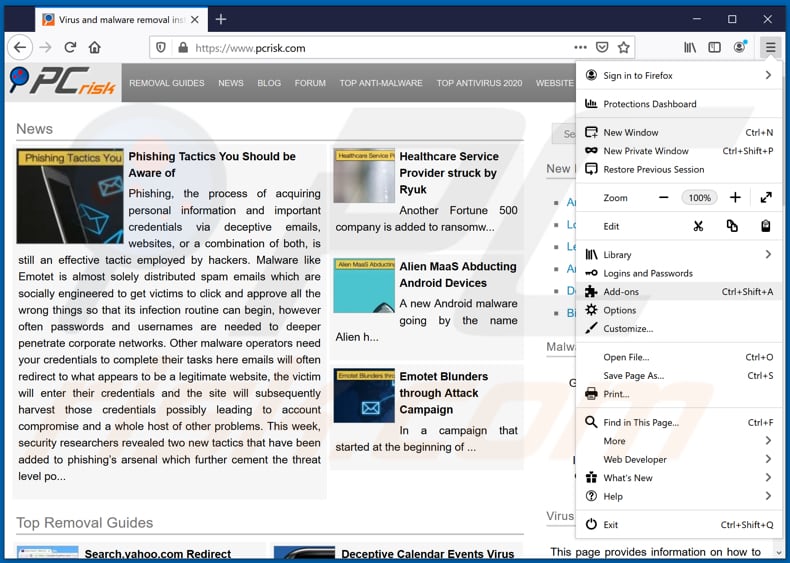This screenshot has width=790, height=563.
Task: Open Logins and Passwords
Action: tap(679, 273)
